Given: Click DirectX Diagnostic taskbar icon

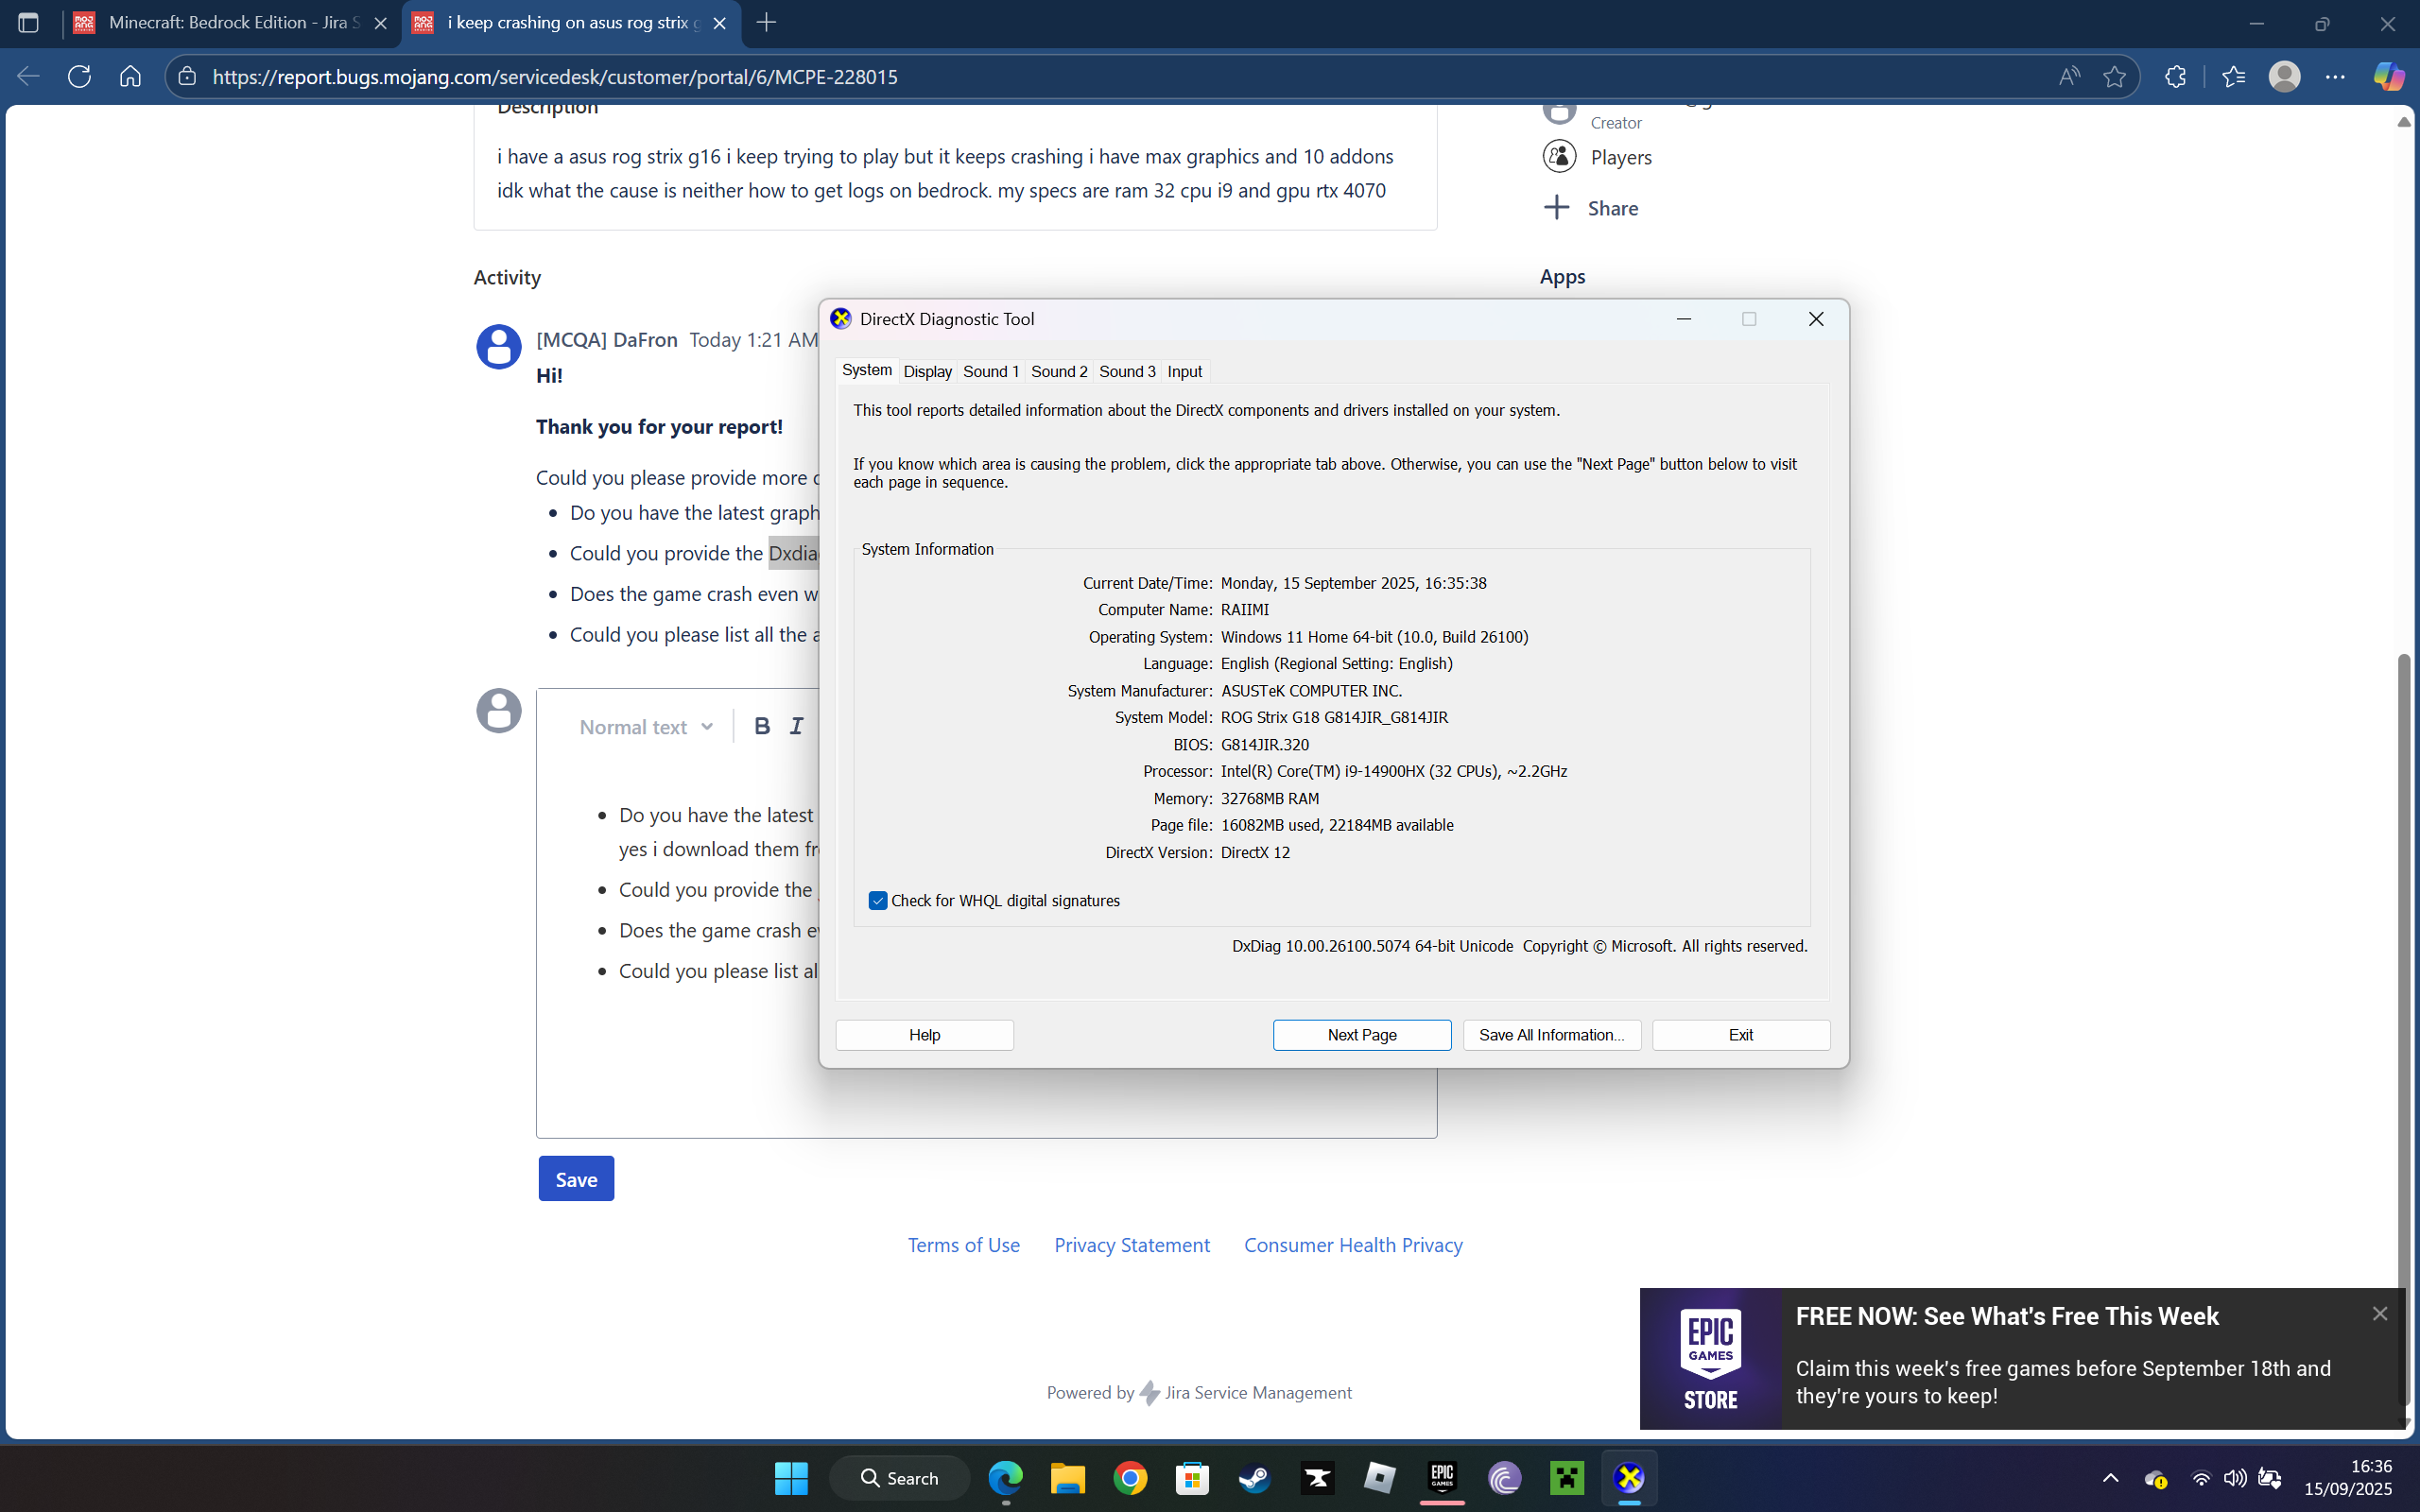Looking at the screenshot, I should click(x=1629, y=1478).
